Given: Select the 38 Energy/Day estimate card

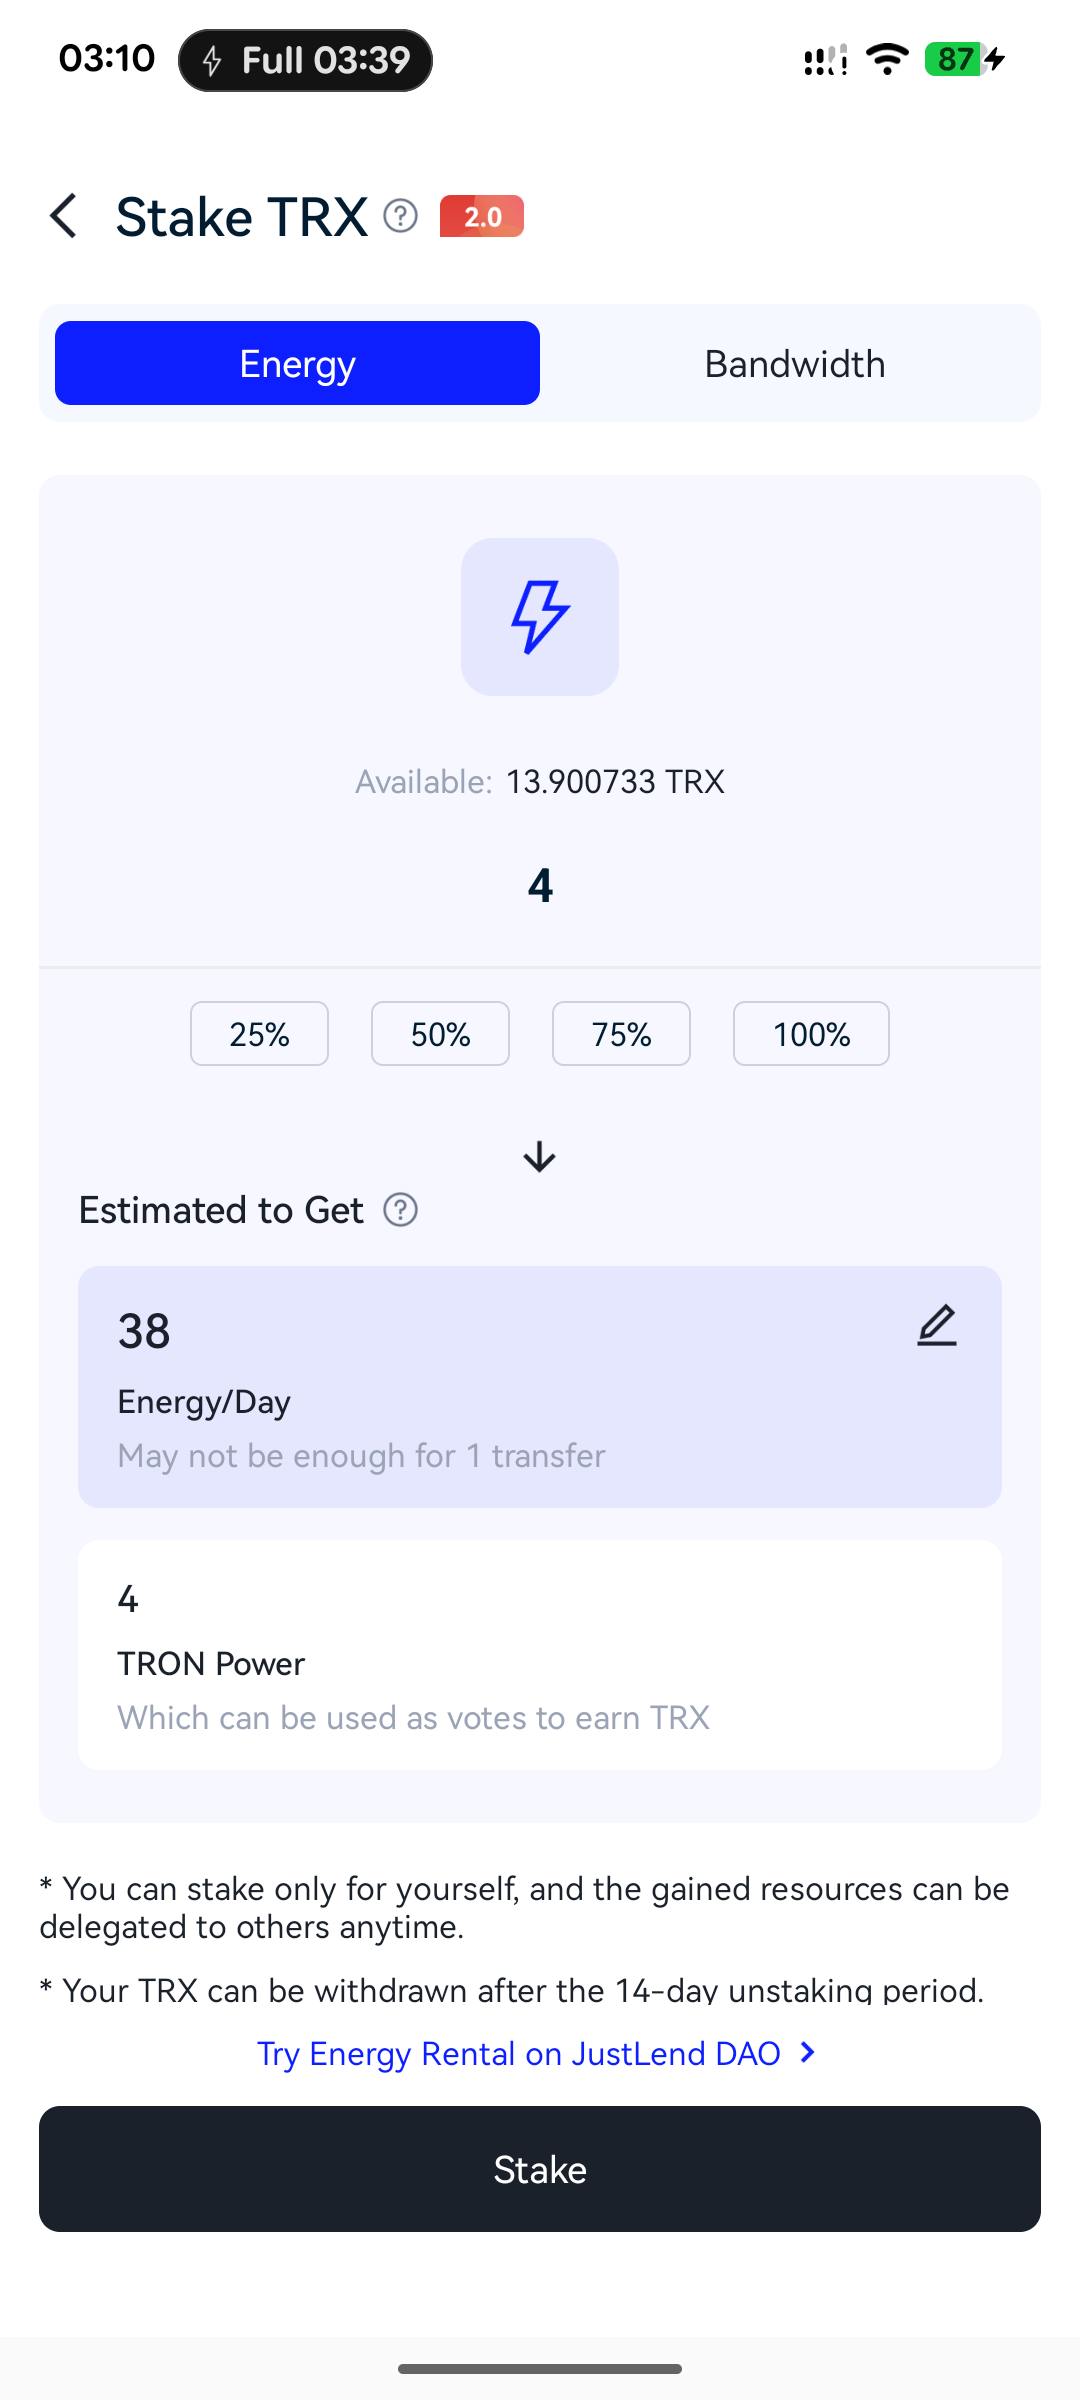Looking at the screenshot, I should point(540,1387).
